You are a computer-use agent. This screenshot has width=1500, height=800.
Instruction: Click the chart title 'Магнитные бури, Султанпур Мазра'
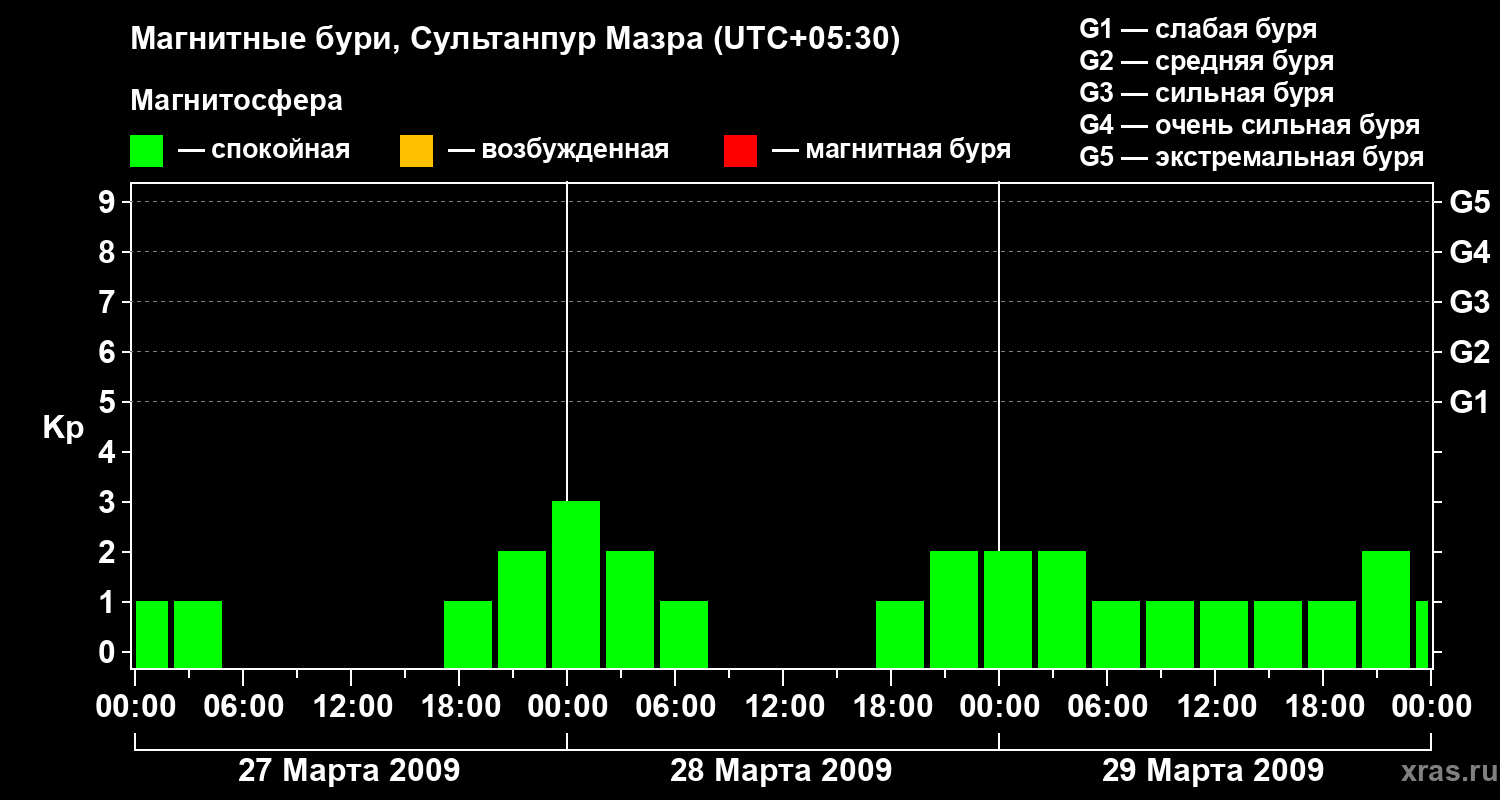515,39
